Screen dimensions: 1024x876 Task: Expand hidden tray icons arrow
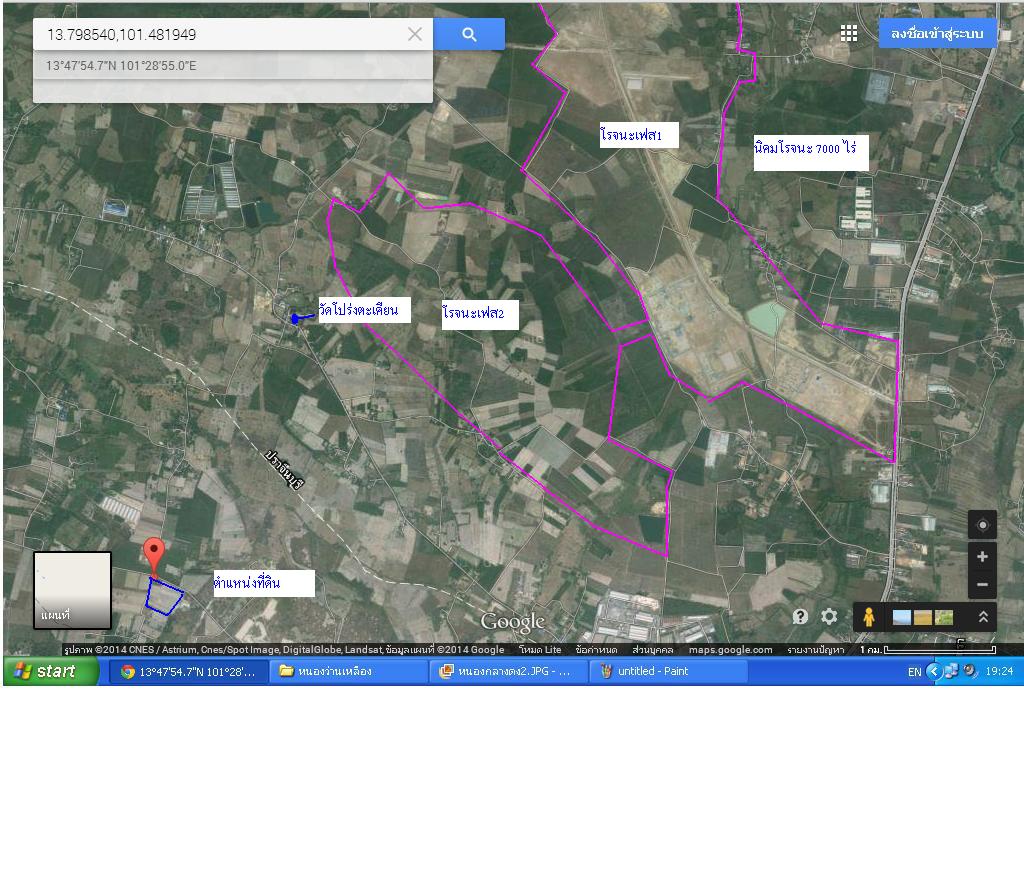pos(934,671)
